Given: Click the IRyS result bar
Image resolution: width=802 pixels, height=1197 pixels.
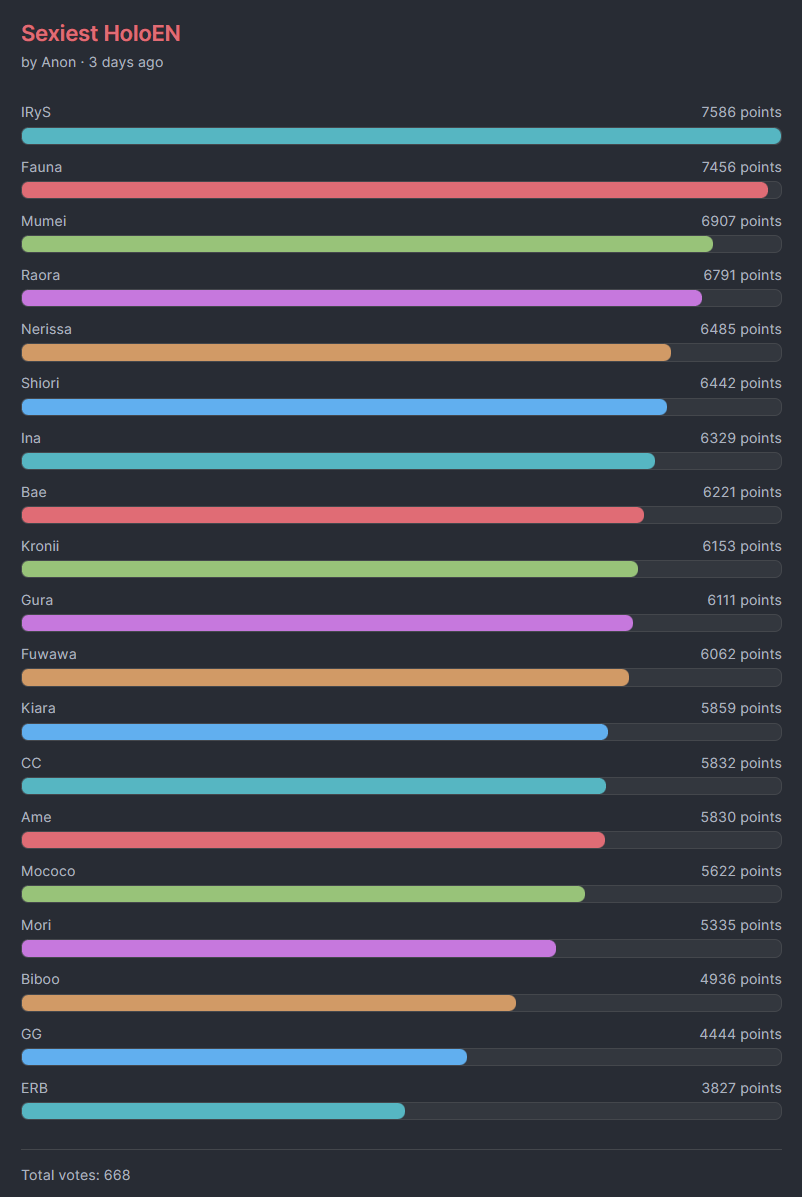Looking at the screenshot, I should pyautogui.click(x=401, y=136).
